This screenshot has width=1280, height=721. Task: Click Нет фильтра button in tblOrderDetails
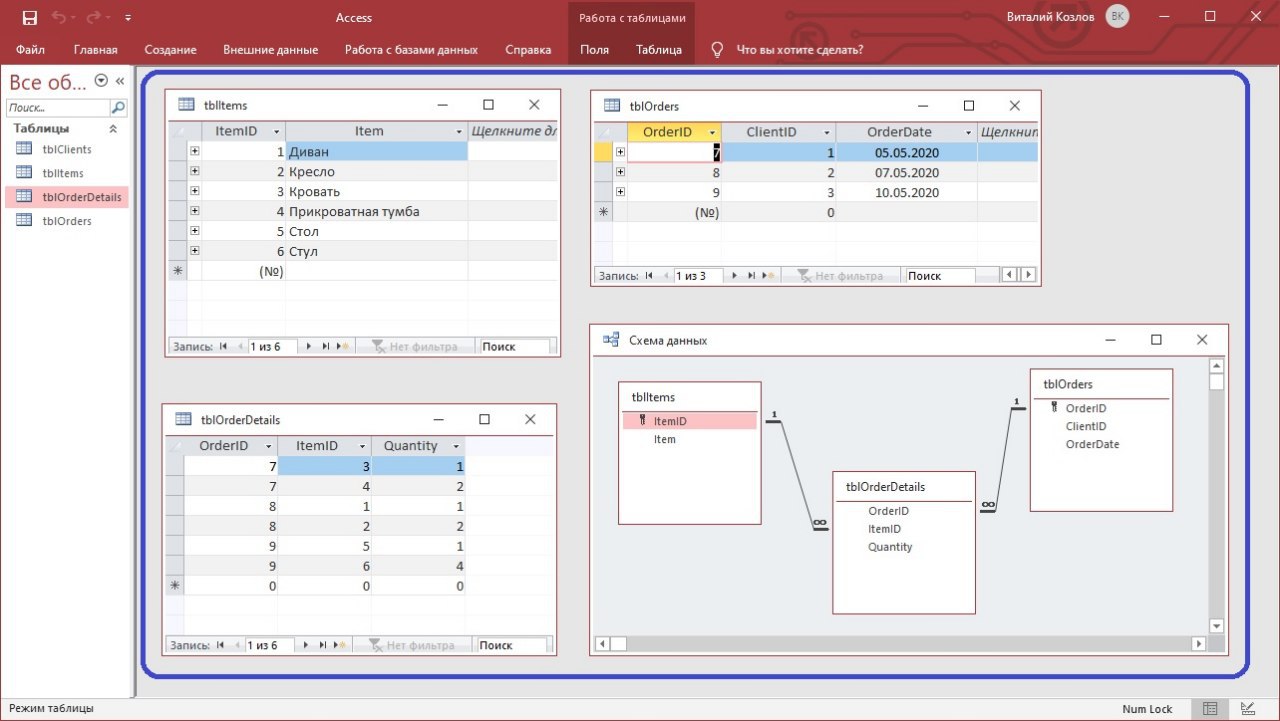pos(412,645)
